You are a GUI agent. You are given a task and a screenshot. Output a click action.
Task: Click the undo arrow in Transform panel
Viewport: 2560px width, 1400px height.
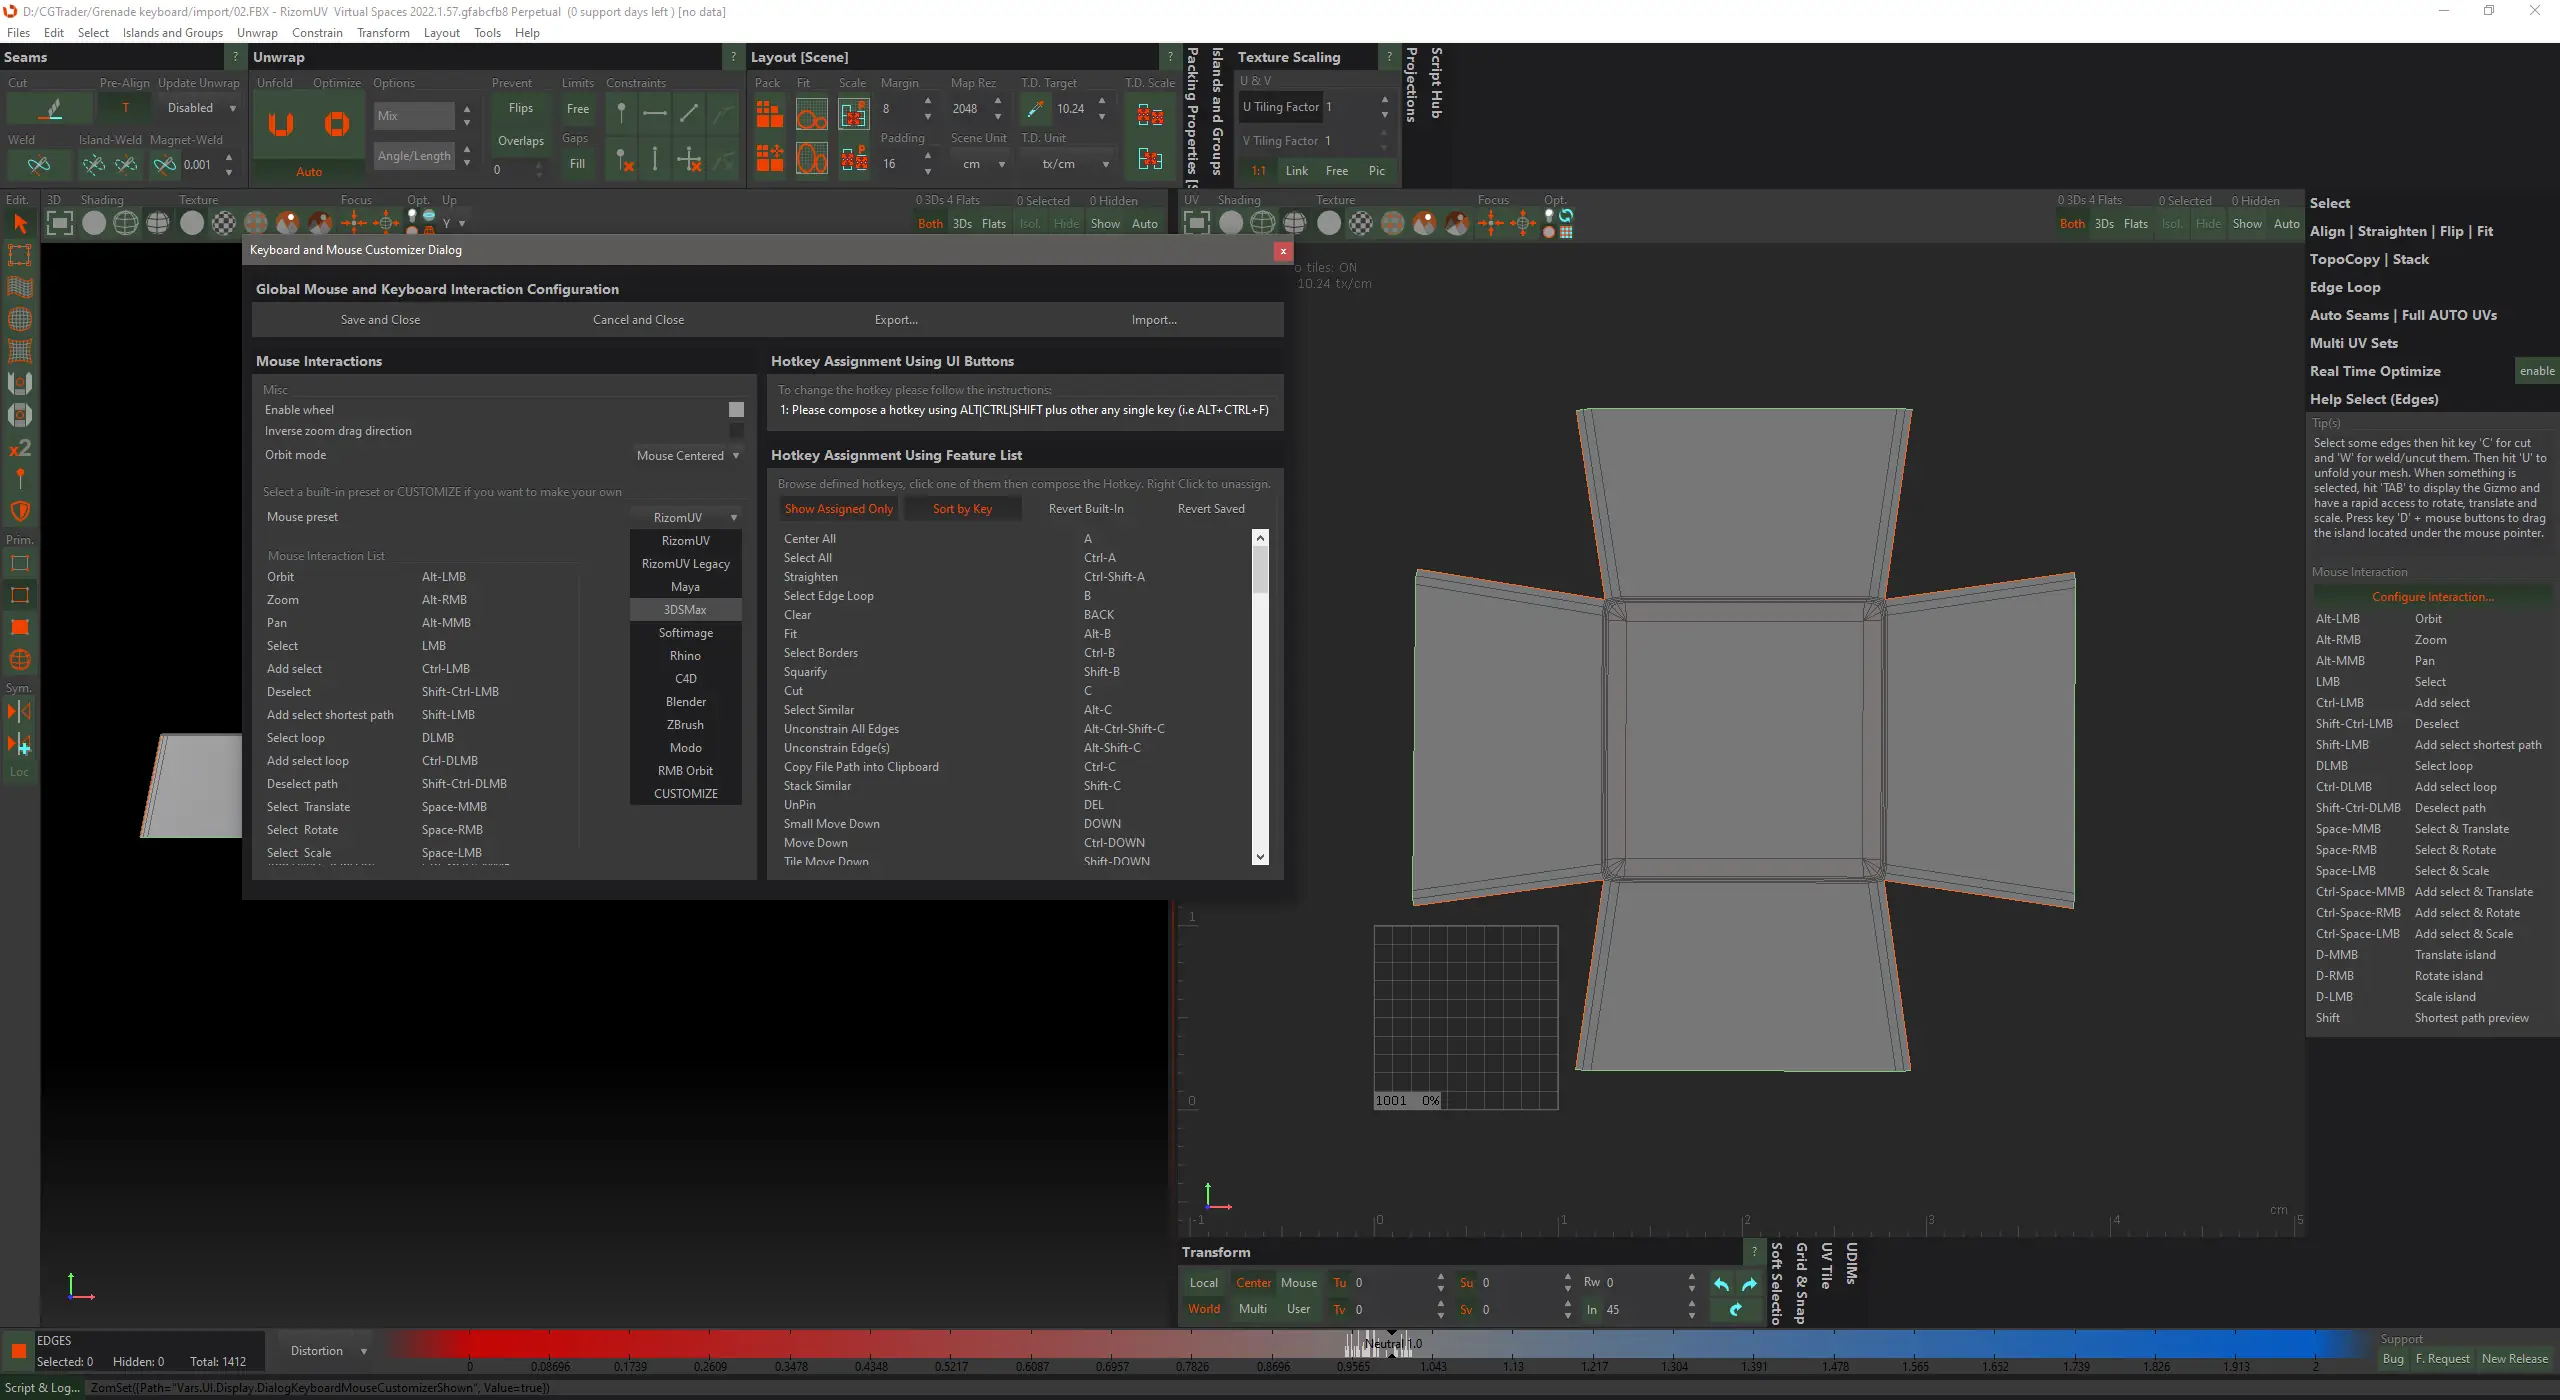(x=1721, y=1284)
